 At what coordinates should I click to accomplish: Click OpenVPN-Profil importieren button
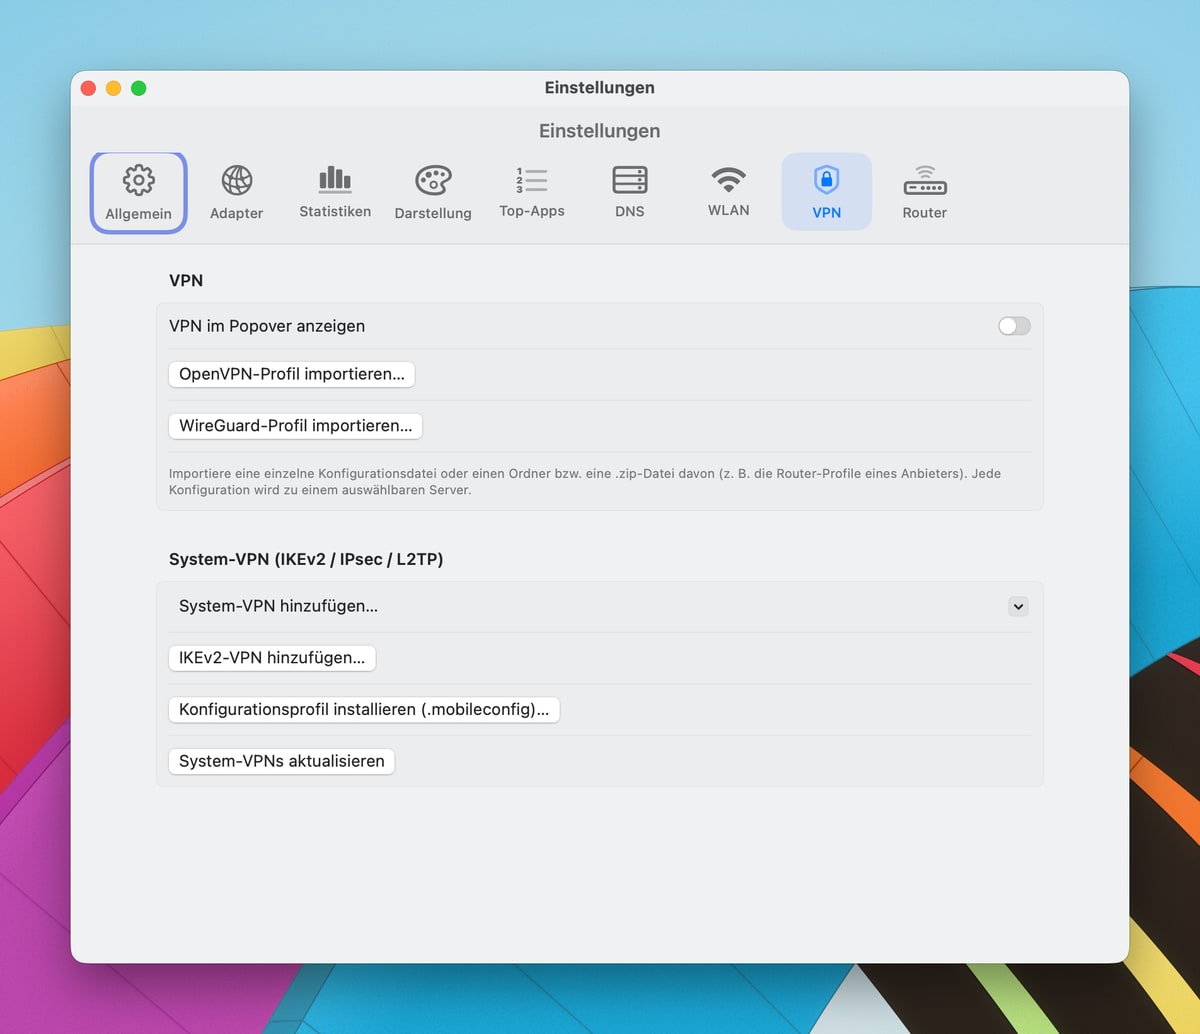coord(292,374)
